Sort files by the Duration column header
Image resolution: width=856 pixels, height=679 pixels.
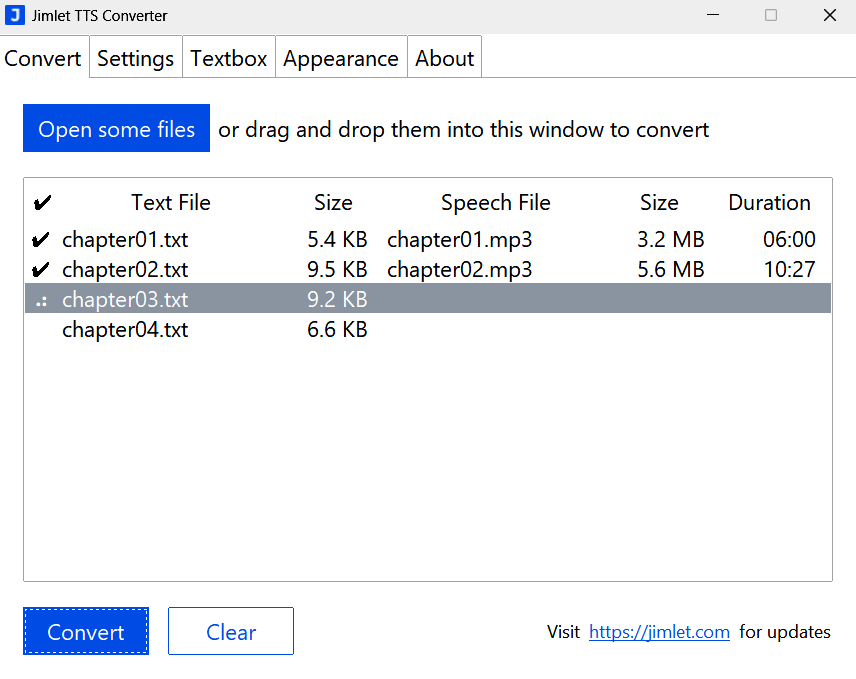[769, 202]
